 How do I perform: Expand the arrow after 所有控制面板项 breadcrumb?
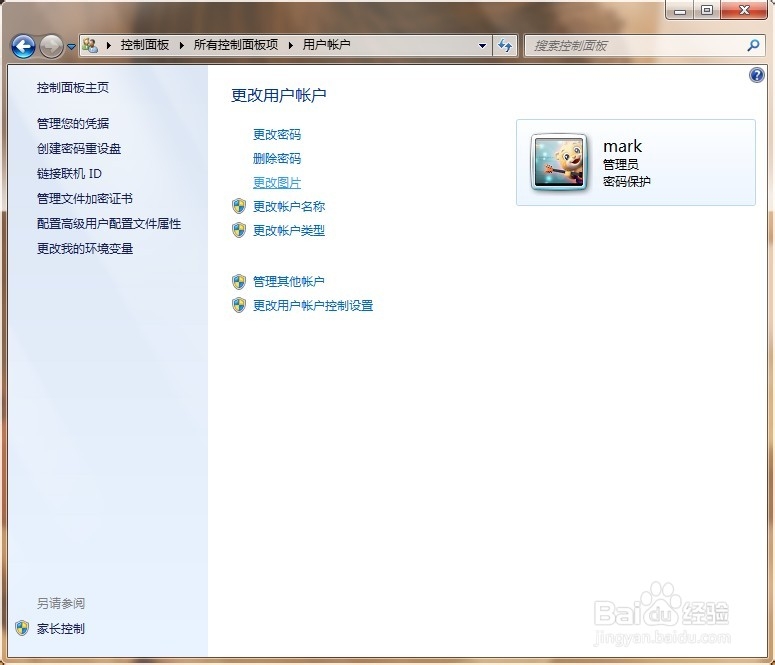pos(291,45)
